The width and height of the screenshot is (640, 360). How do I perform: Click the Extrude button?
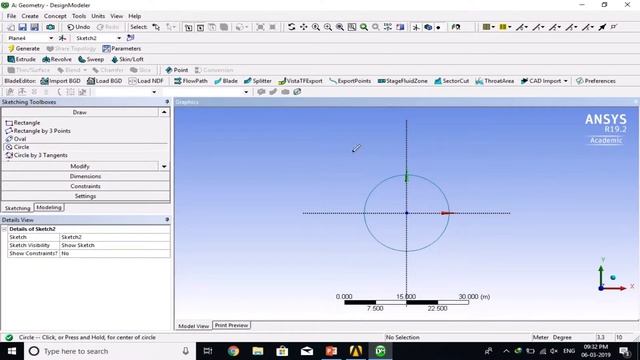[x=22, y=59]
